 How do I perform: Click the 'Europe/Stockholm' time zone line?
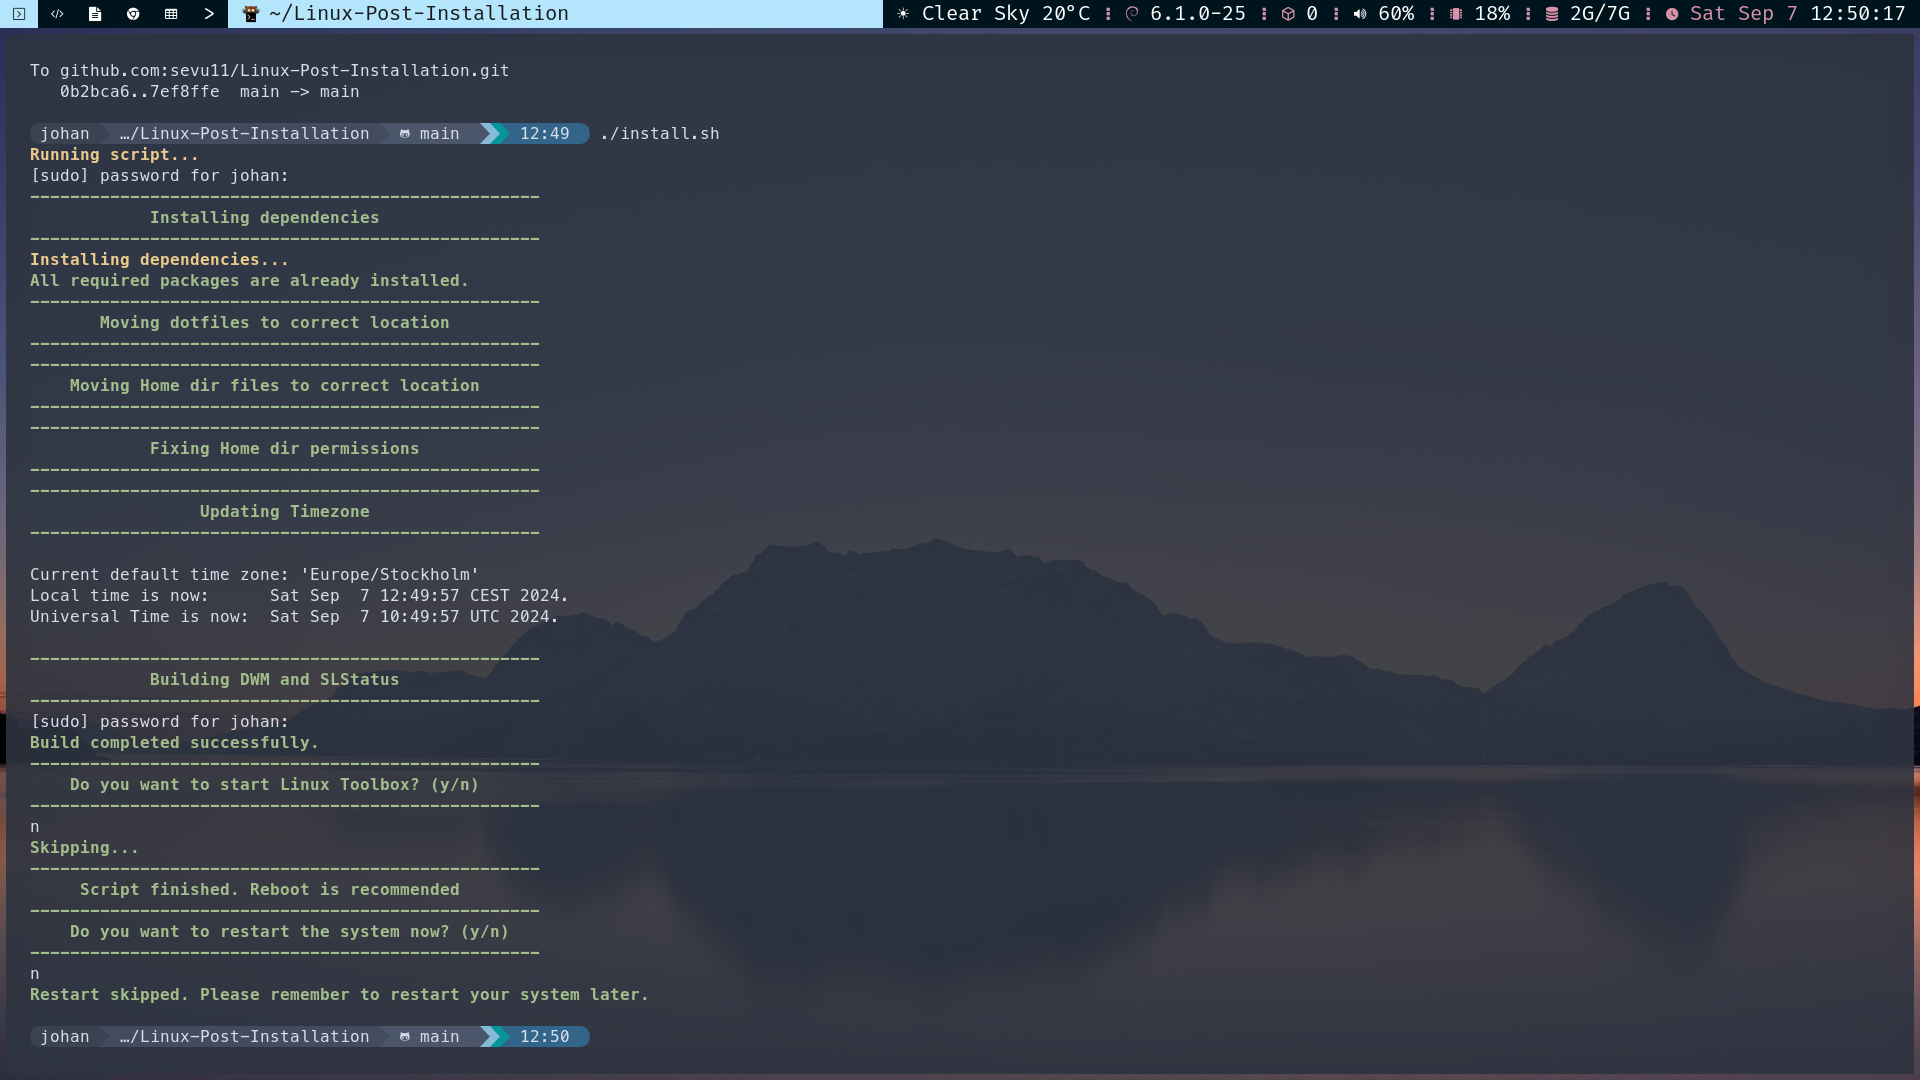point(255,575)
